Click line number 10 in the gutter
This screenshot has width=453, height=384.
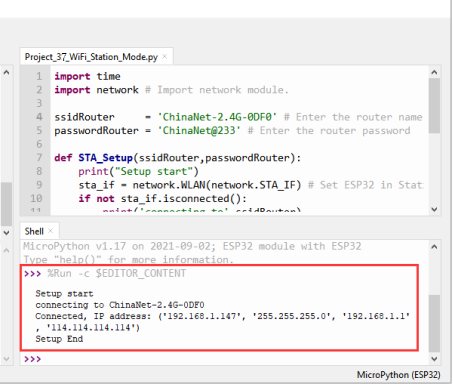click(x=36, y=199)
